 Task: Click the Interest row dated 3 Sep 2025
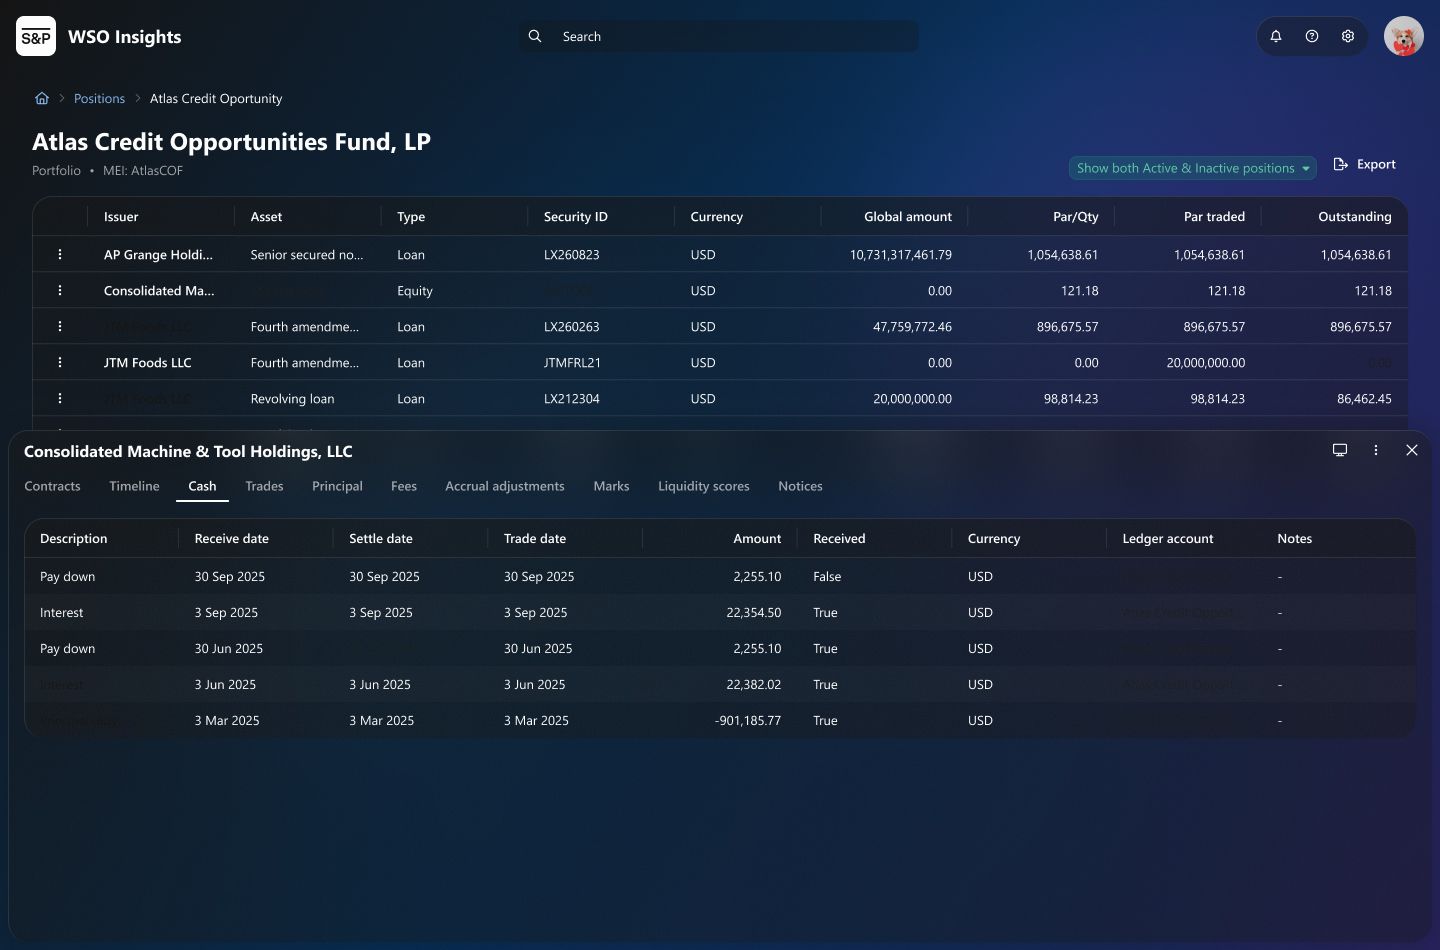coord(720,612)
